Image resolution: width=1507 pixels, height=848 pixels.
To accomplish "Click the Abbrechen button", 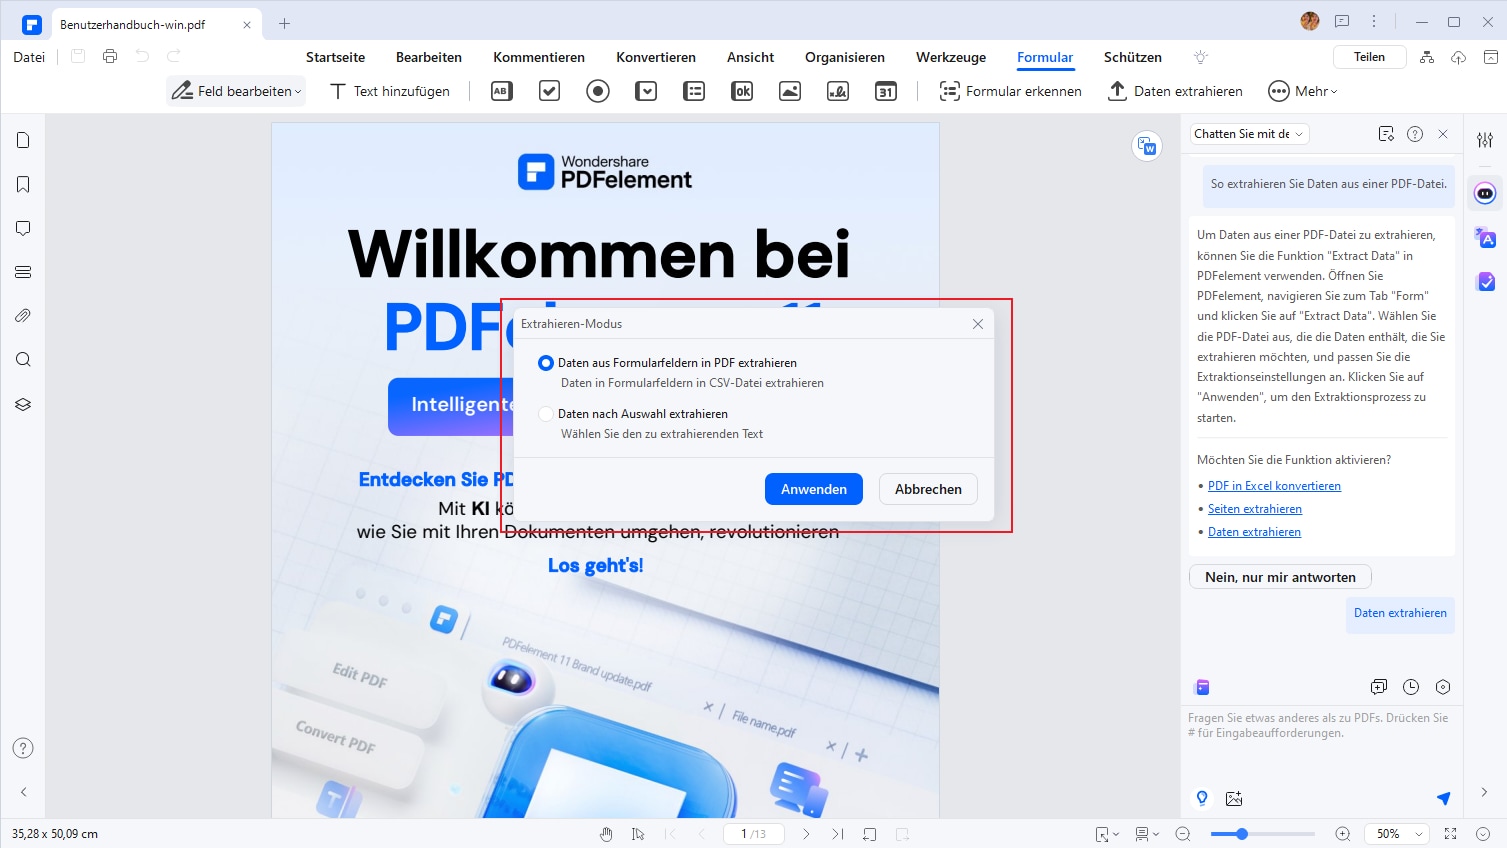I will [928, 489].
